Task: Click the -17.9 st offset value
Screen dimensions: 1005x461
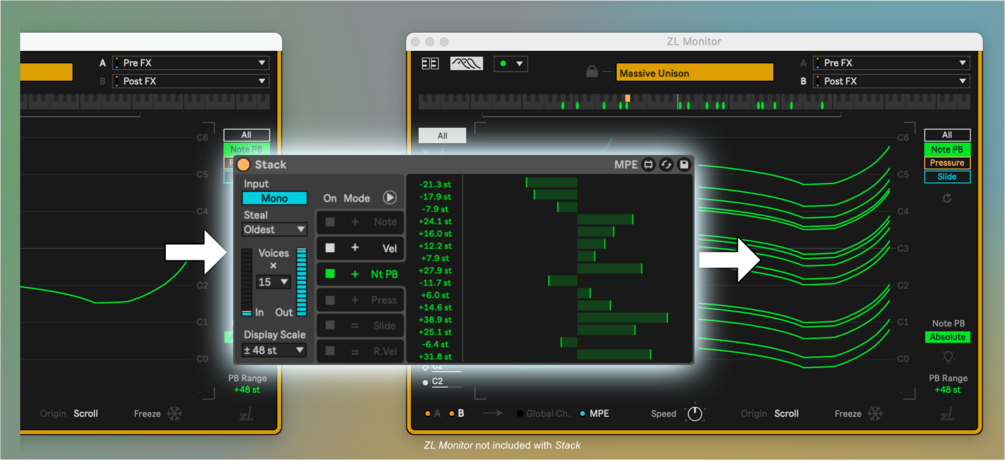Action: pyautogui.click(x=435, y=197)
